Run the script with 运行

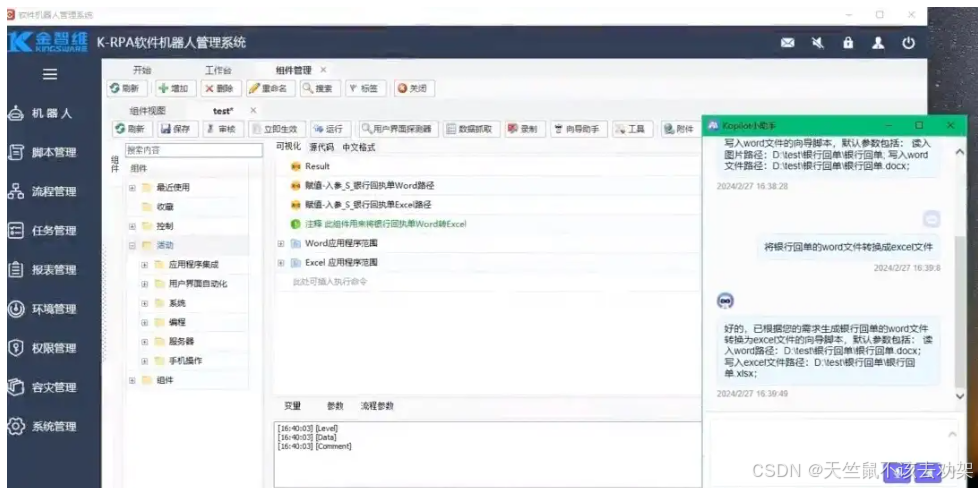(331, 129)
